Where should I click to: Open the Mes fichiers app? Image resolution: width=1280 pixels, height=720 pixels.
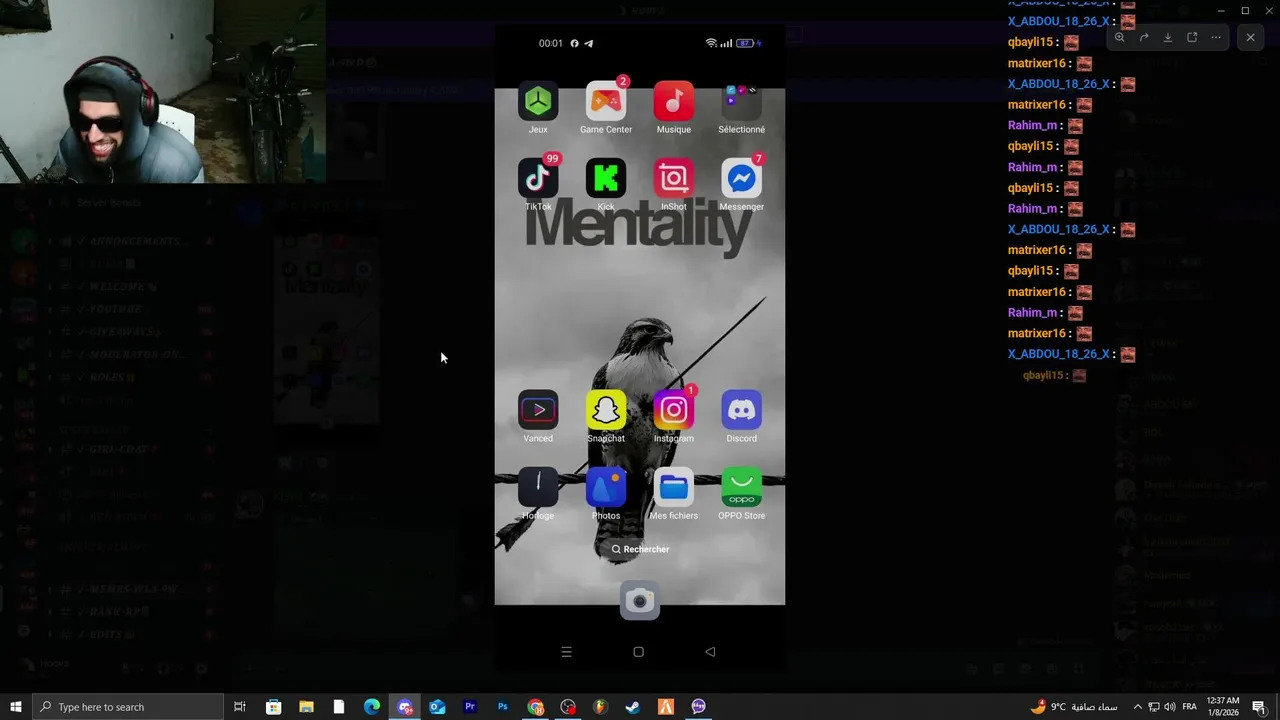pos(674,487)
